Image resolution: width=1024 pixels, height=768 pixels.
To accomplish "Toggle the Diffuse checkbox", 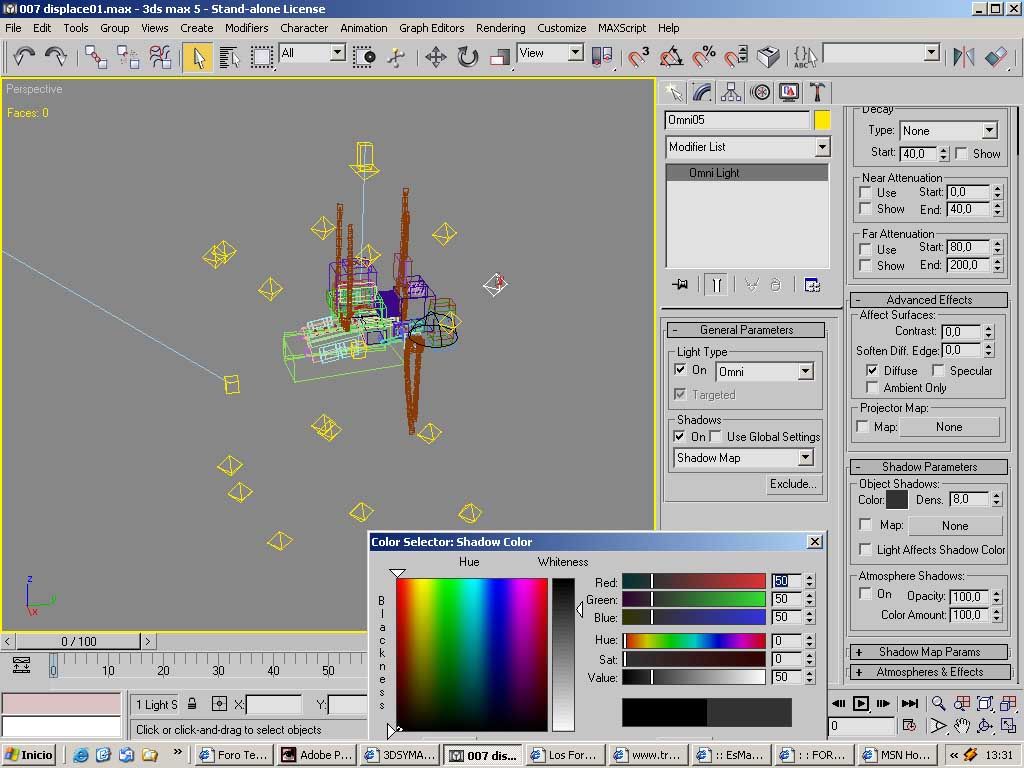I will tap(872, 370).
